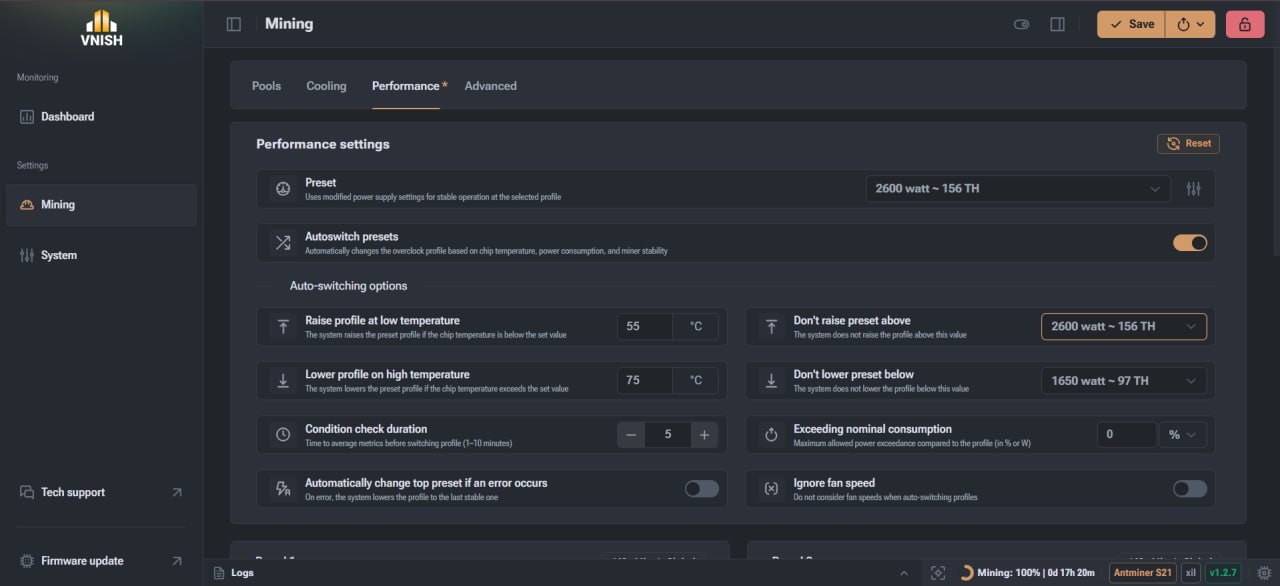The height and width of the screenshot is (586, 1280).
Task: Enable Ignore fan speed toggle
Action: [1190, 489]
